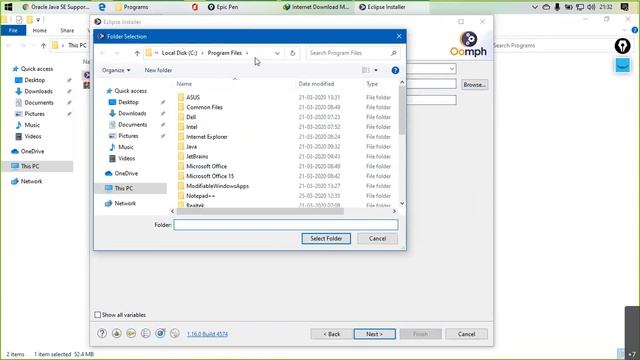This screenshot has width=640, height=360.
Task: Sort by Name column header
Action: [x=184, y=84]
